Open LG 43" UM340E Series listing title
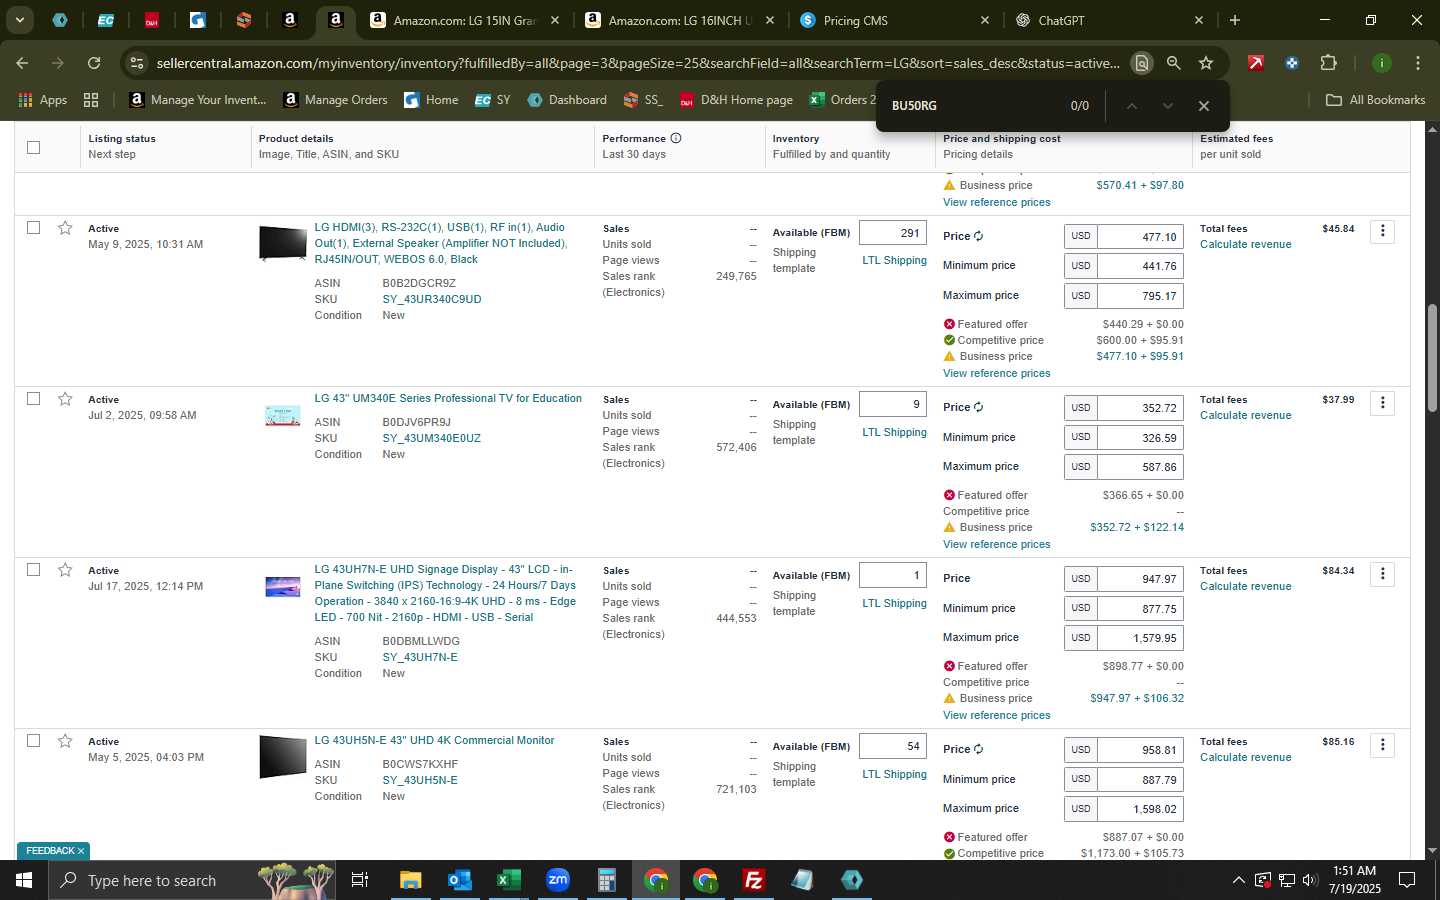This screenshot has width=1440, height=900. coord(448,399)
